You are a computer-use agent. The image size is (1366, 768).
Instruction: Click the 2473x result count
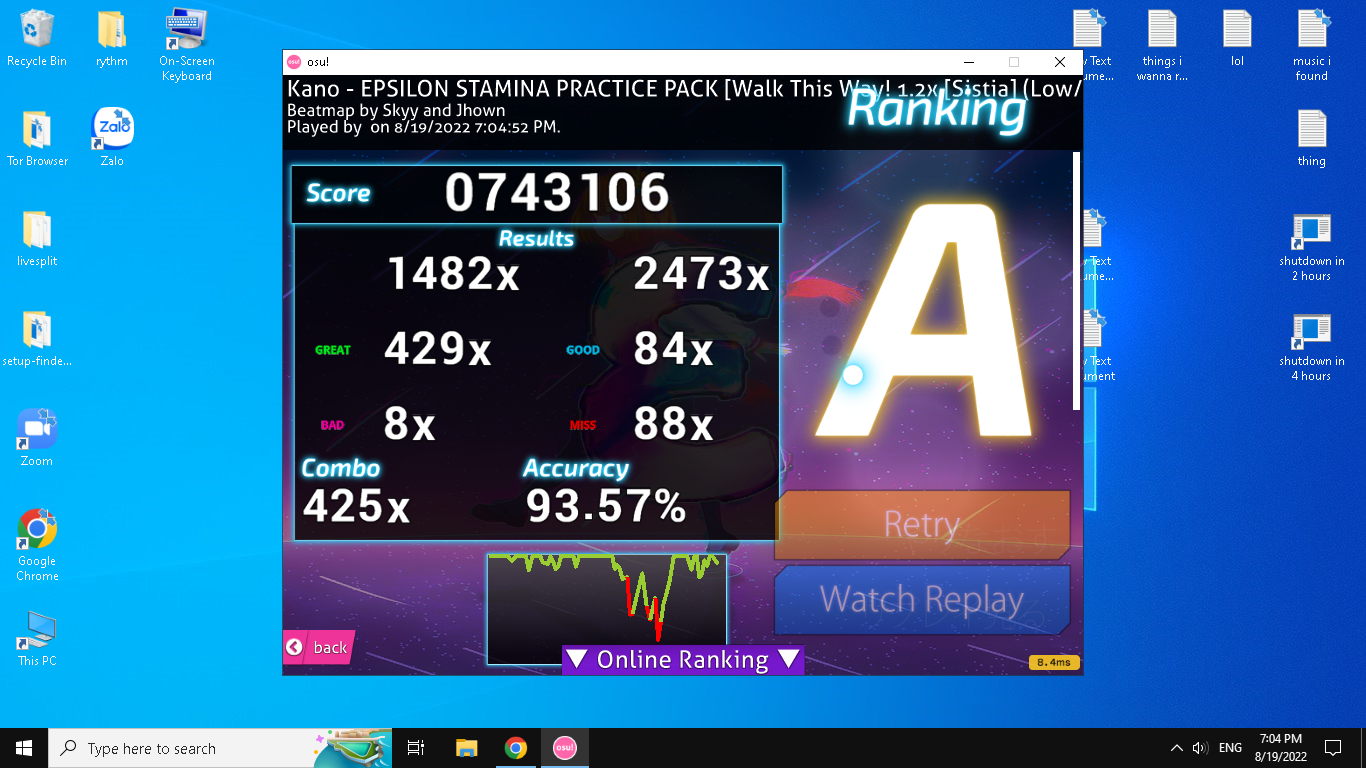[701, 273]
